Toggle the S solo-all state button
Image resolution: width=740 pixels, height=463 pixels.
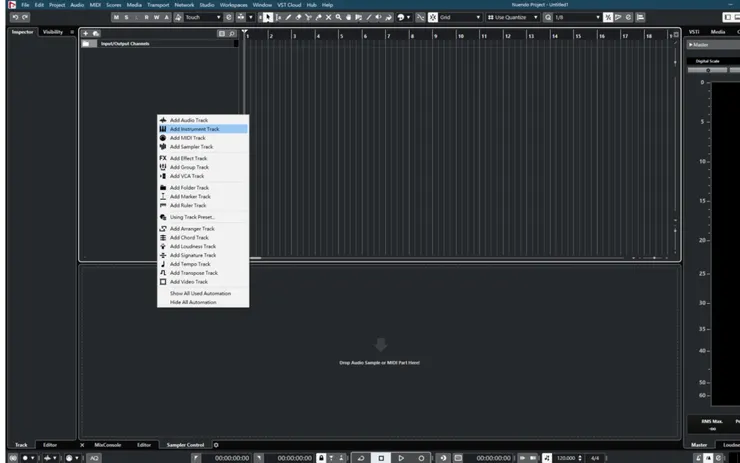(126, 17)
